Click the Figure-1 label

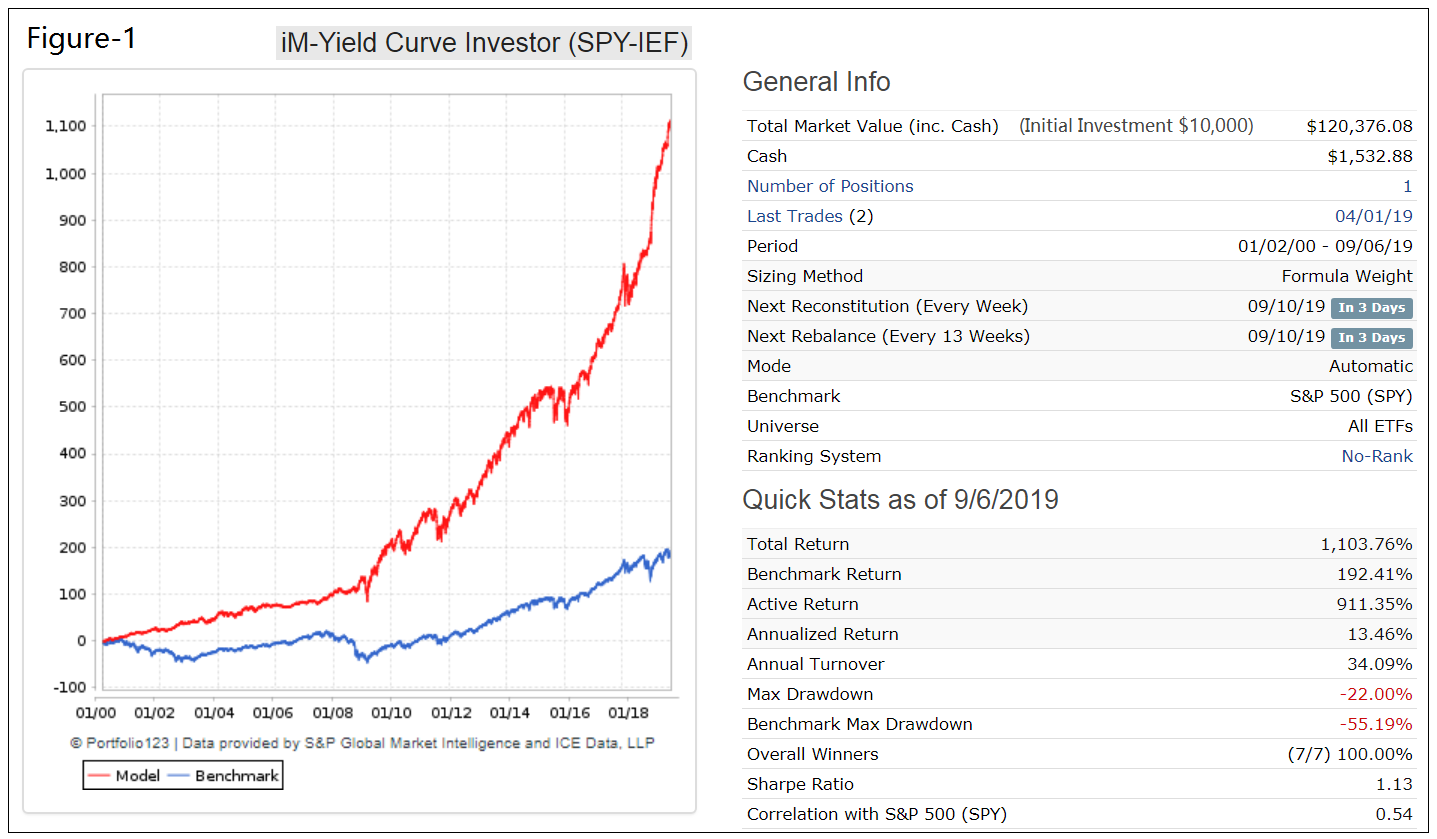point(80,39)
